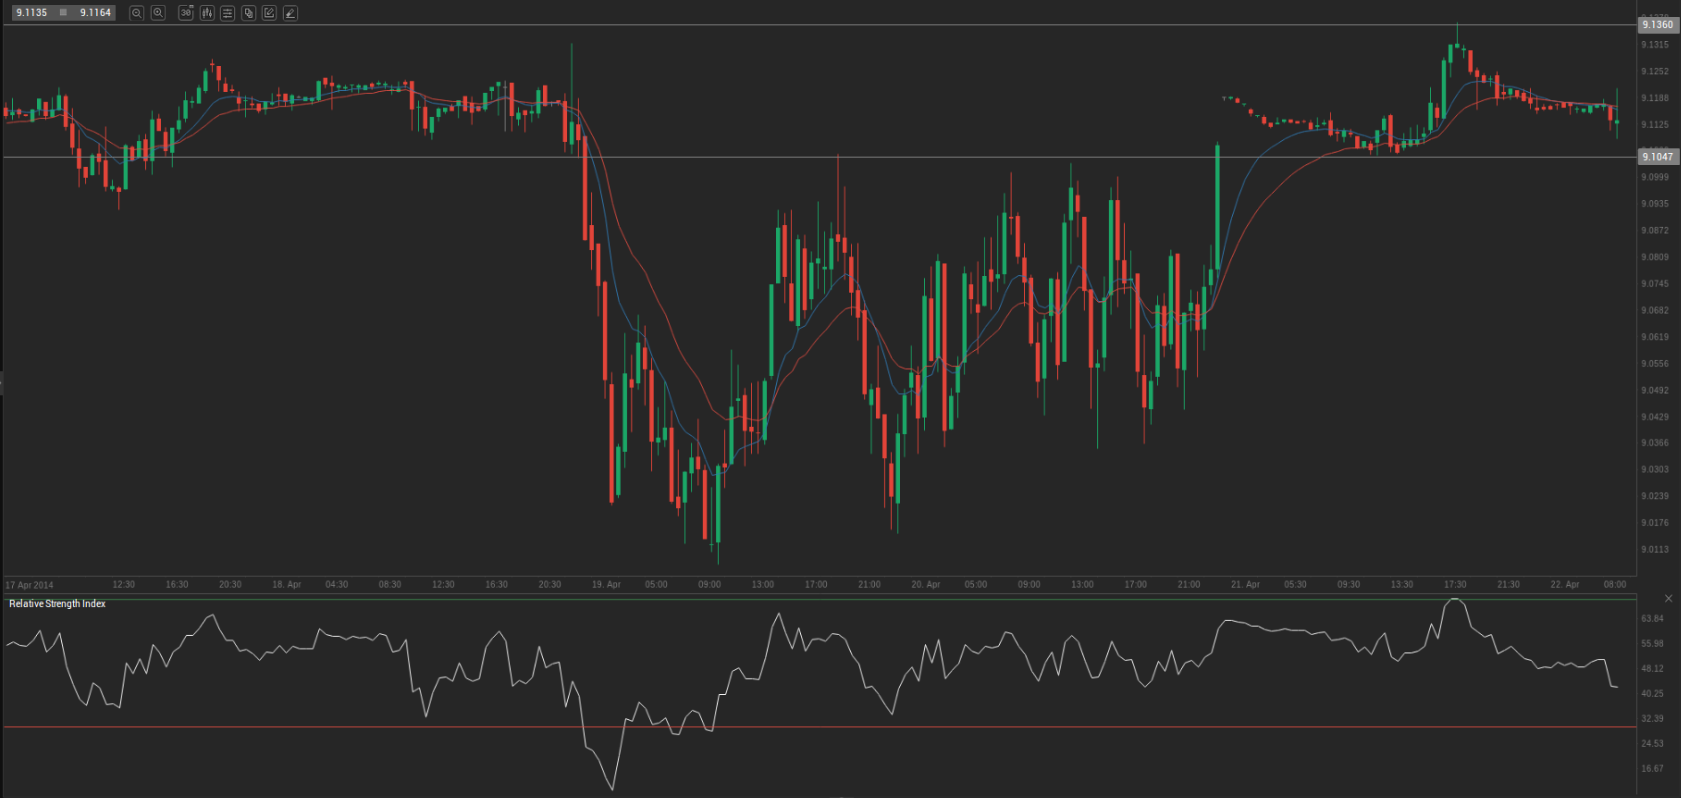This screenshot has height=798, width=1681.
Task: Click the ask price 9.1164
Action: tap(96, 13)
